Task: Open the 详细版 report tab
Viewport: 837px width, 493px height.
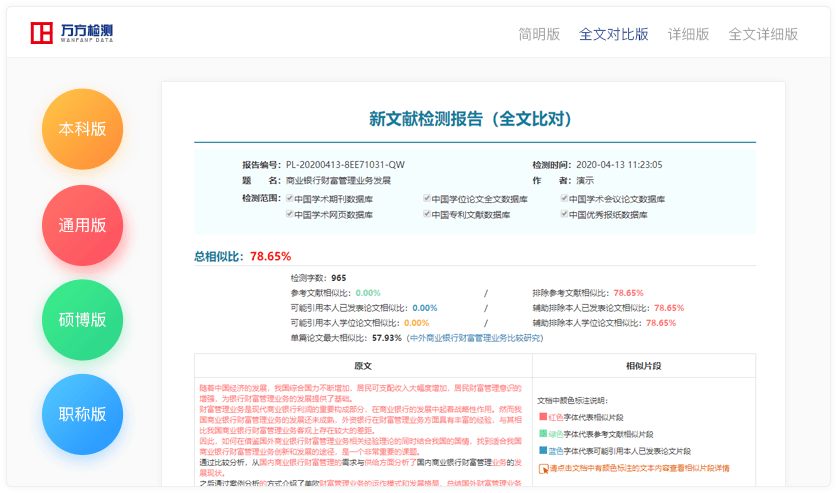Action: pos(689,34)
